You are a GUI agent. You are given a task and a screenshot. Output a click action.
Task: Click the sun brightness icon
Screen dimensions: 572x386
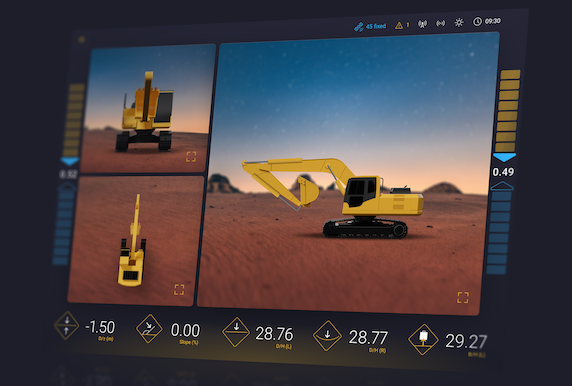tap(459, 23)
